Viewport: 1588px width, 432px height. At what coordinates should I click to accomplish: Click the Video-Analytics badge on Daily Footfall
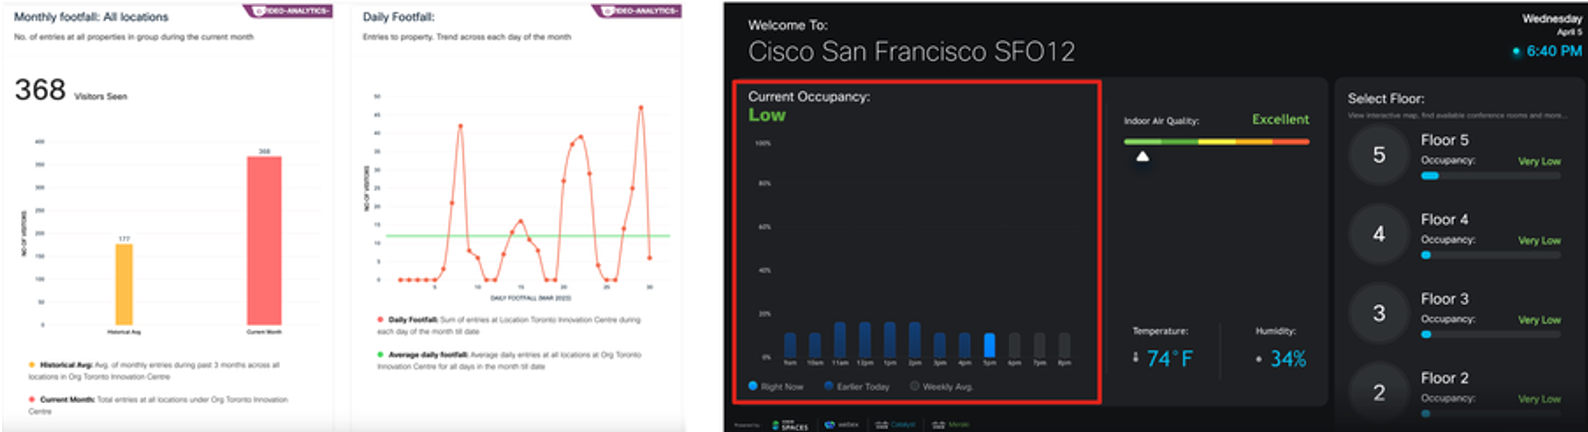click(638, 11)
